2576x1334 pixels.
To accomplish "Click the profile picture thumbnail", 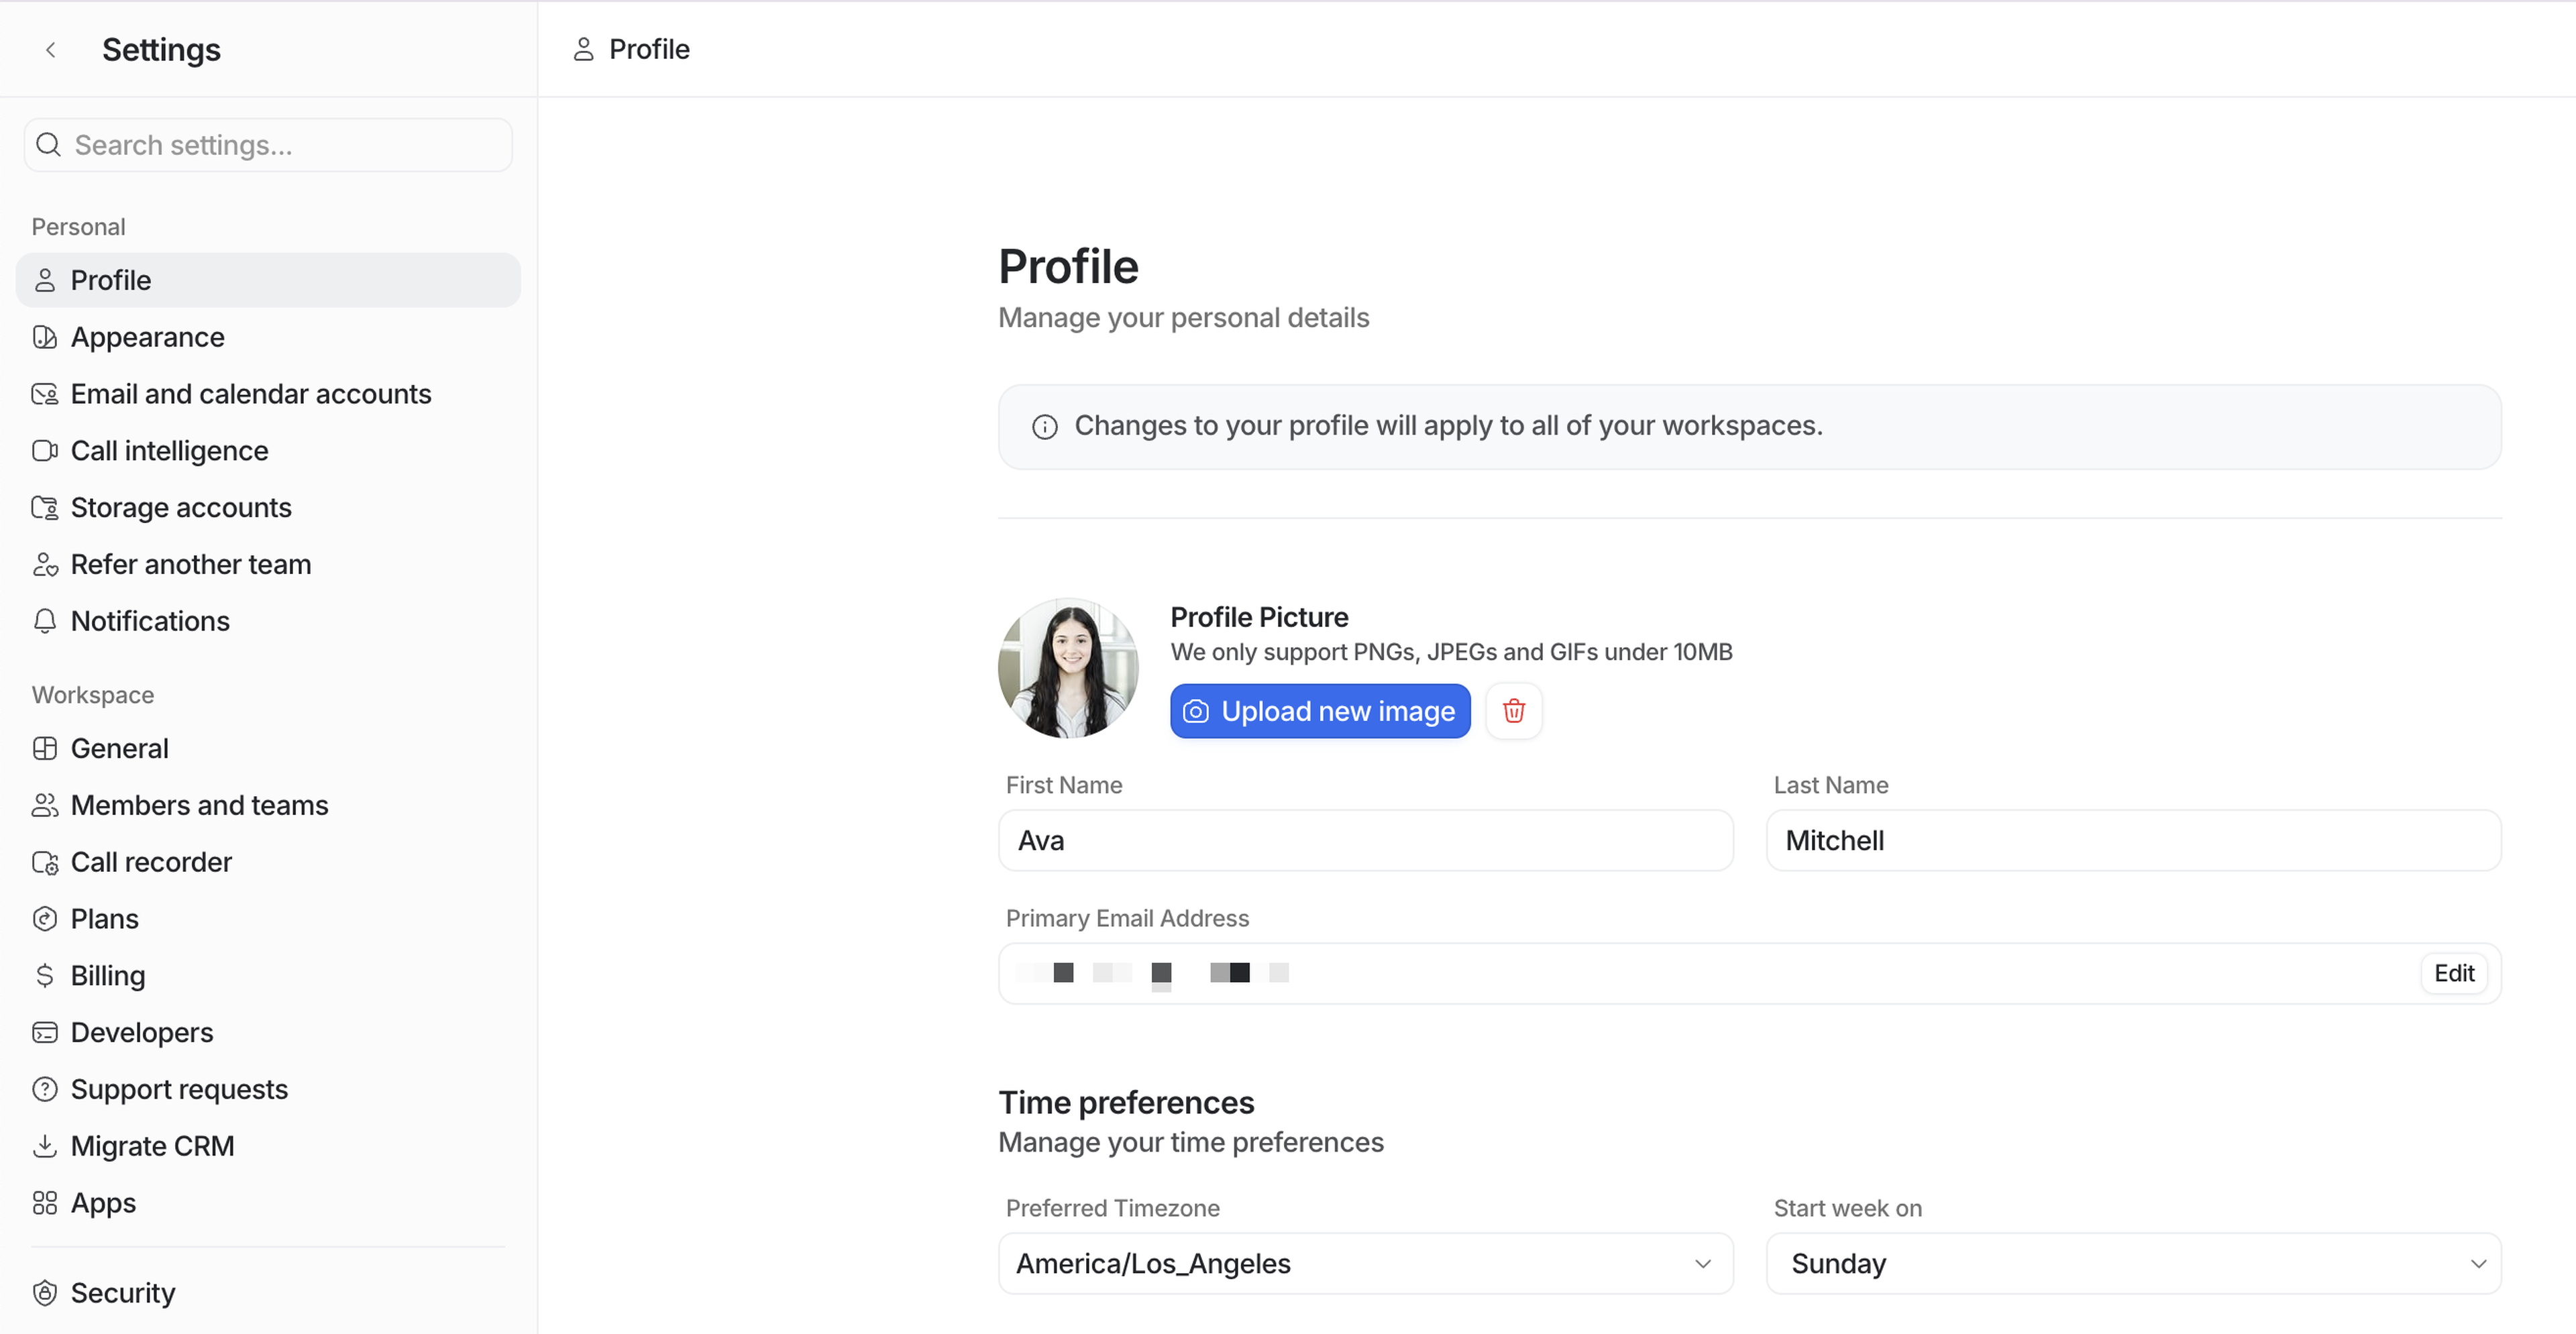I will click(x=1068, y=668).
